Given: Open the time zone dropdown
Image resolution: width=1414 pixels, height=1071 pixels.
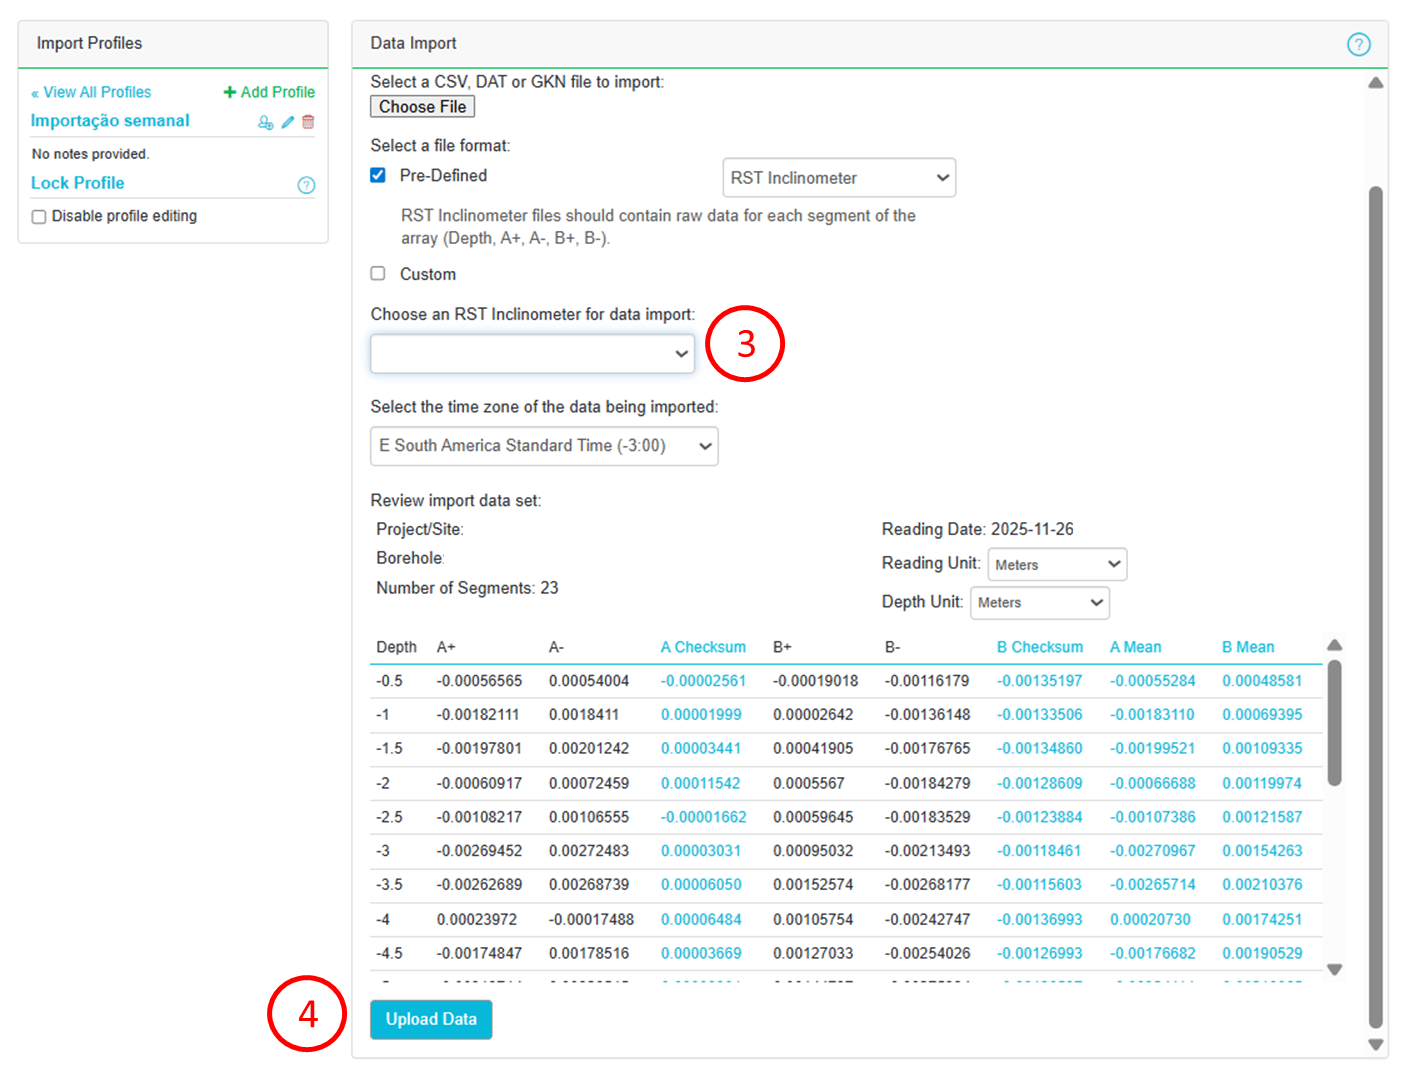Looking at the screenshot, I should pyautogui.click(x=544, y=446).
